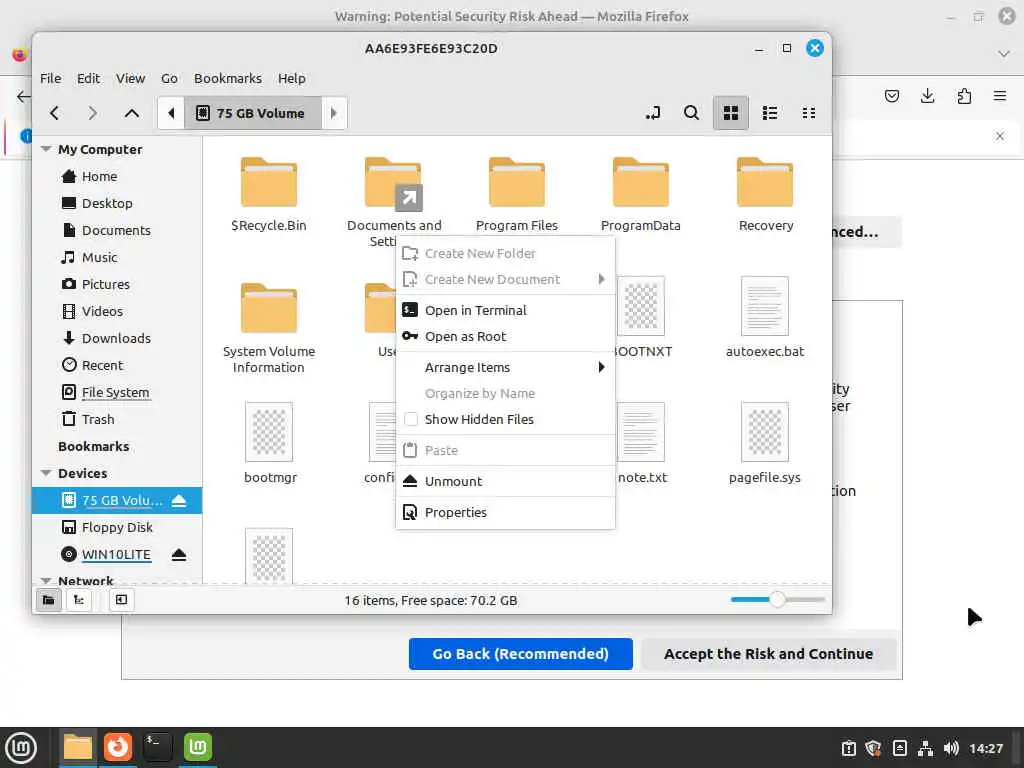Choose Properties from context menu
The width and height of the screenshot is (1024, 768).
pyautogui.click(x=505, y=512)
